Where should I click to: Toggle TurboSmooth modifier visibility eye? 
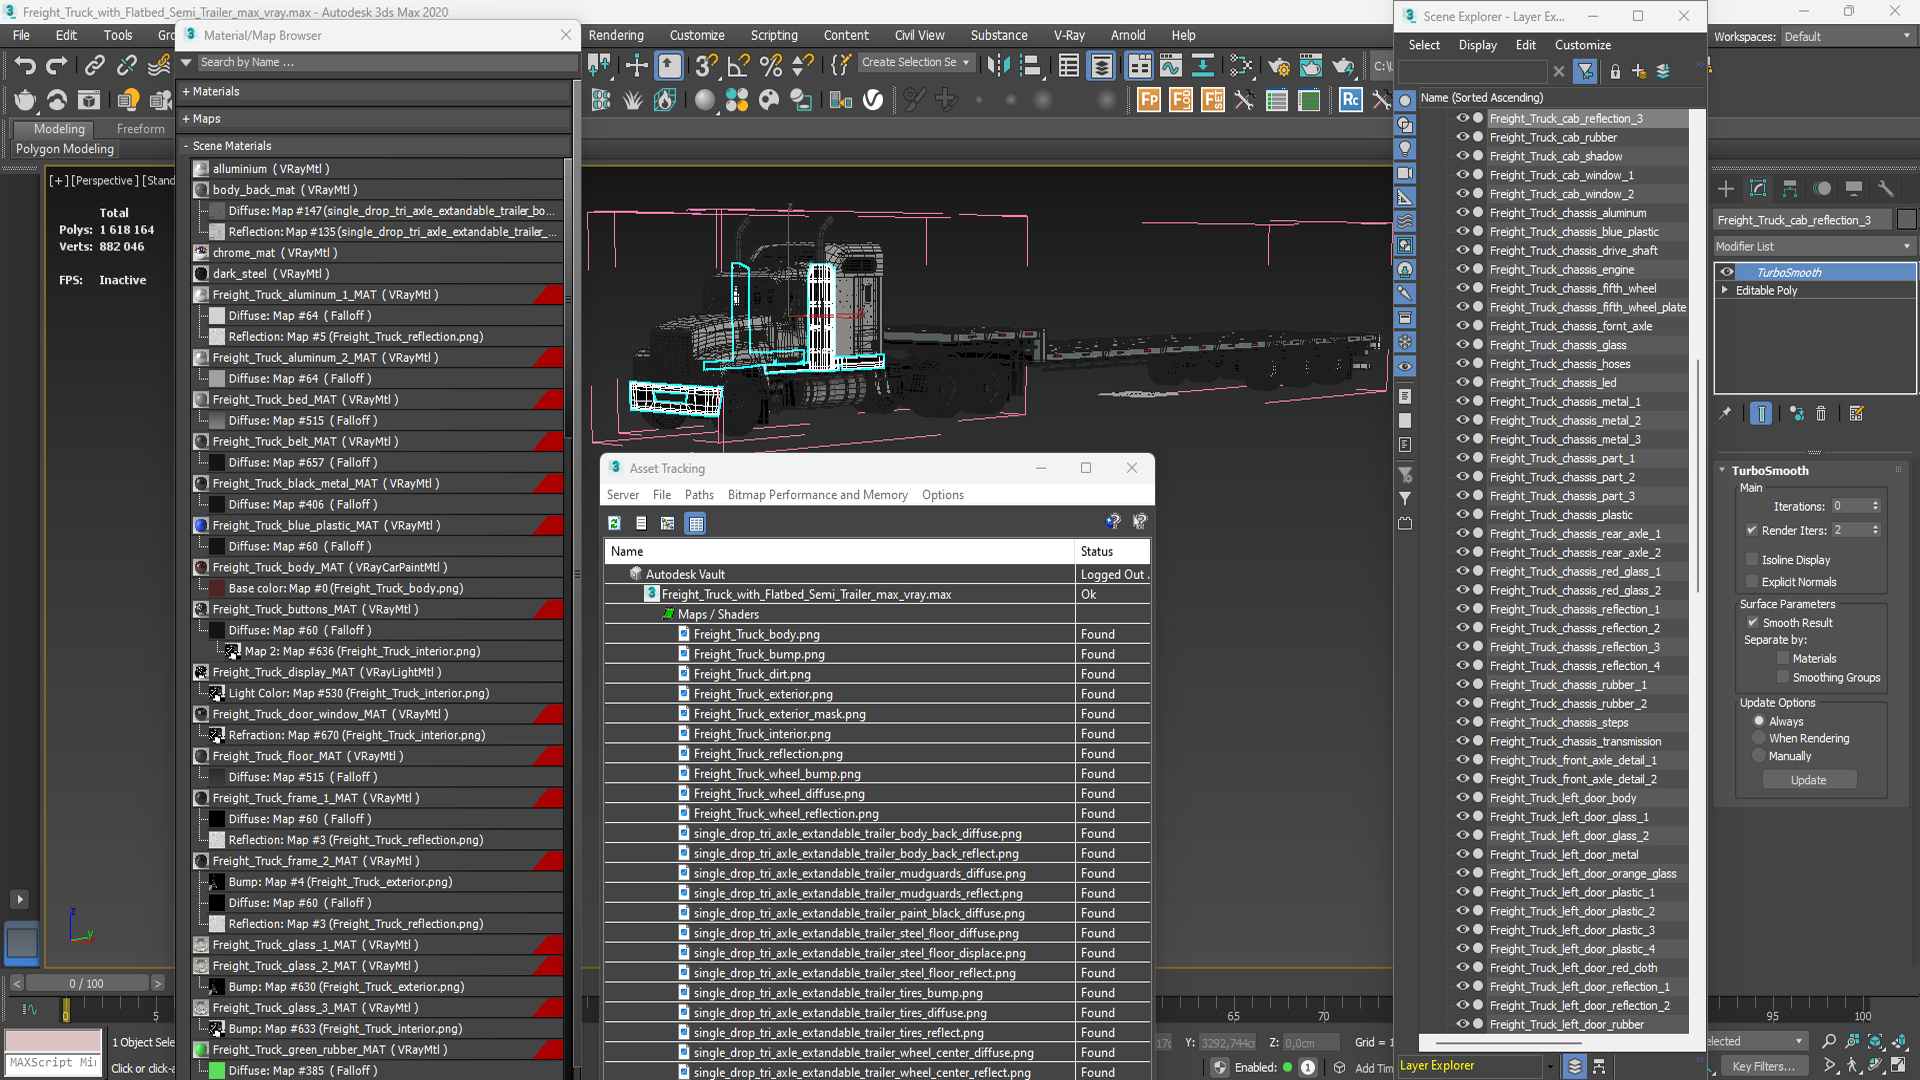tap(1727, 272)
